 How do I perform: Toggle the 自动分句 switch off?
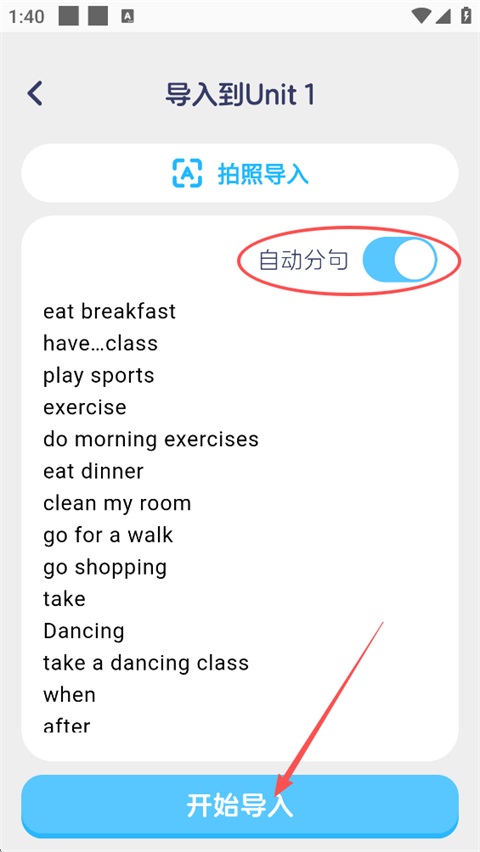(x=400, y=260)
